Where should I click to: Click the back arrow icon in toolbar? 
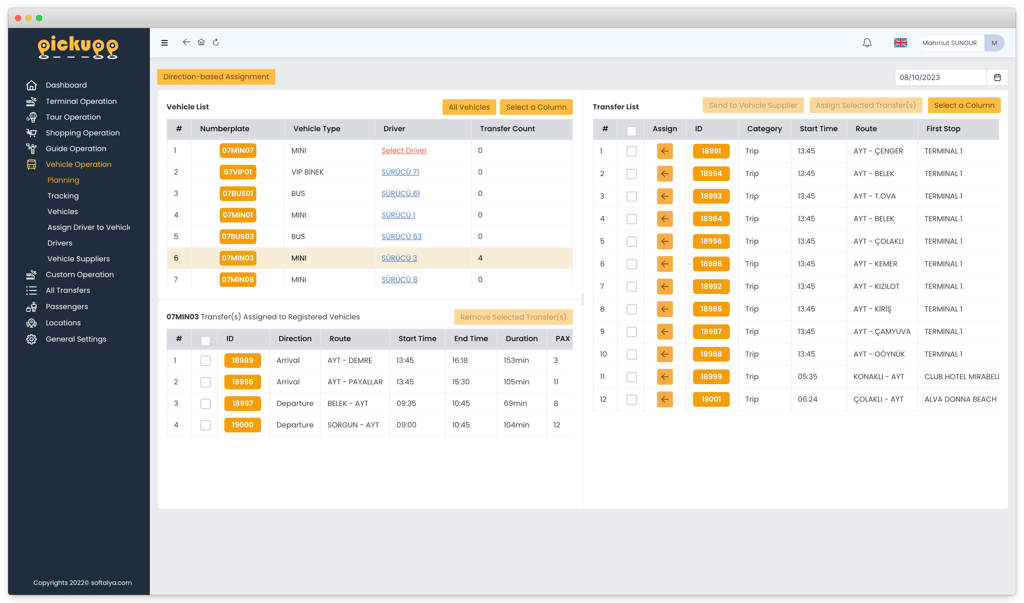[x=186, y=42]
